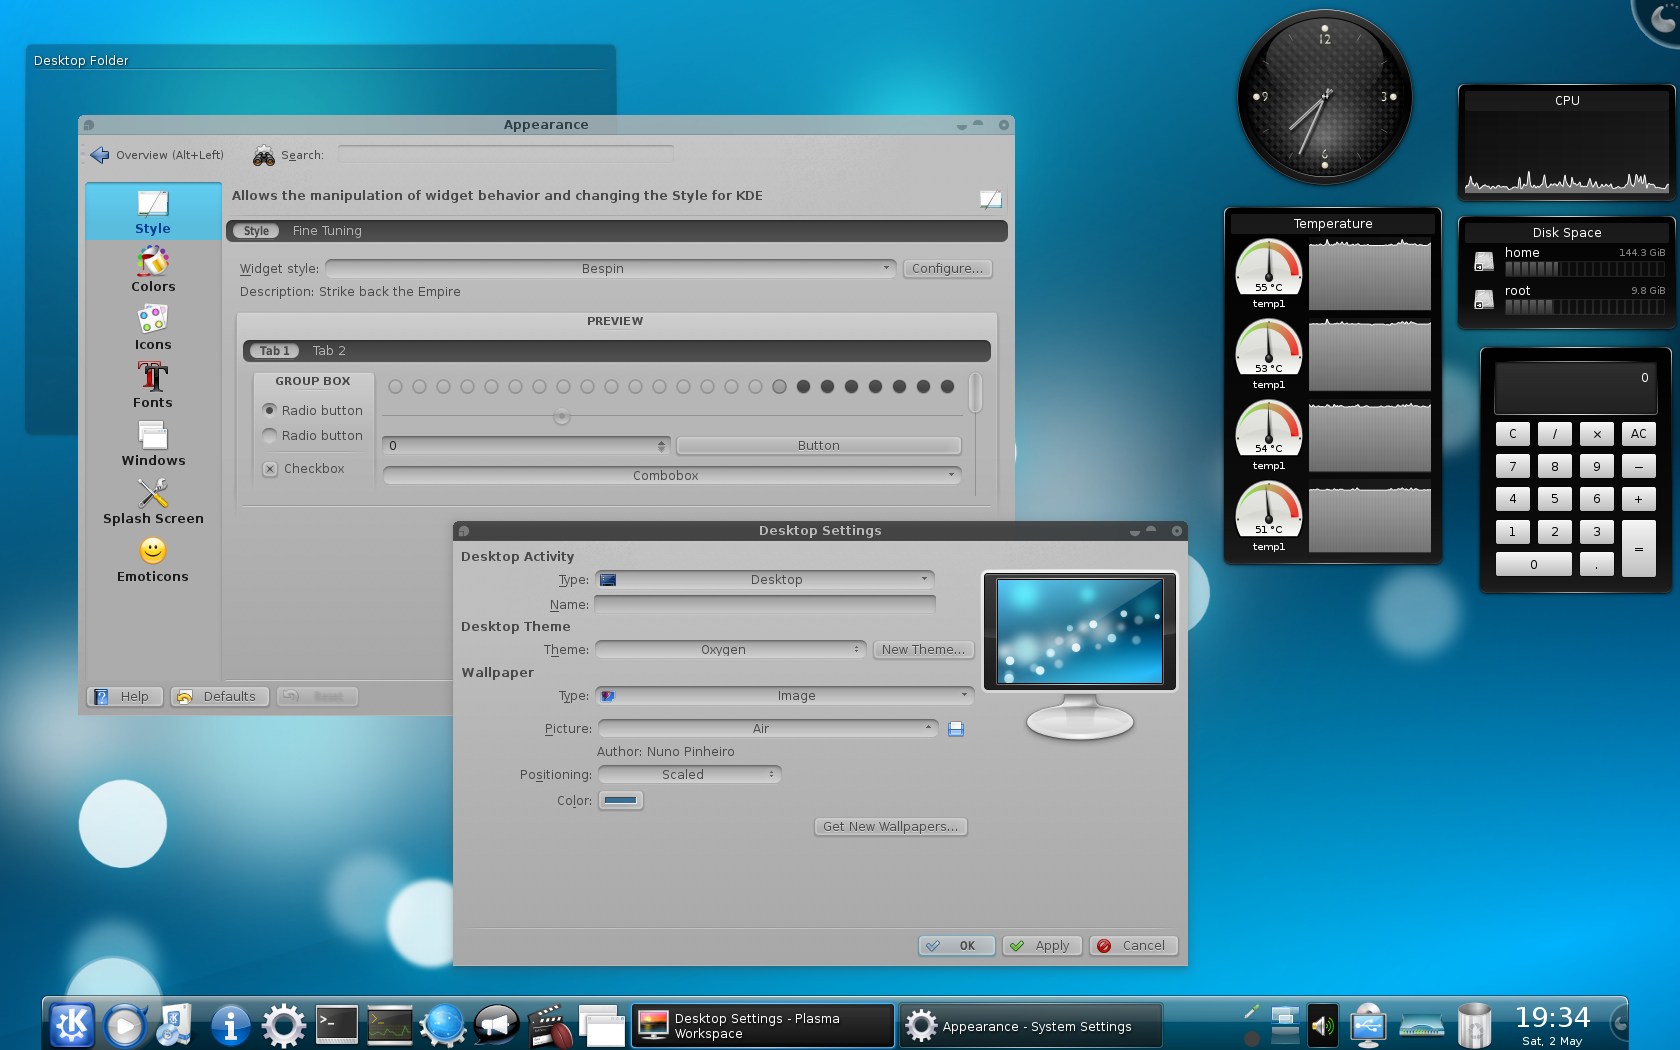The image size is (1680, 1050).
Task: Open the blue info icon in panel
Action: [x=231, y=1025]
